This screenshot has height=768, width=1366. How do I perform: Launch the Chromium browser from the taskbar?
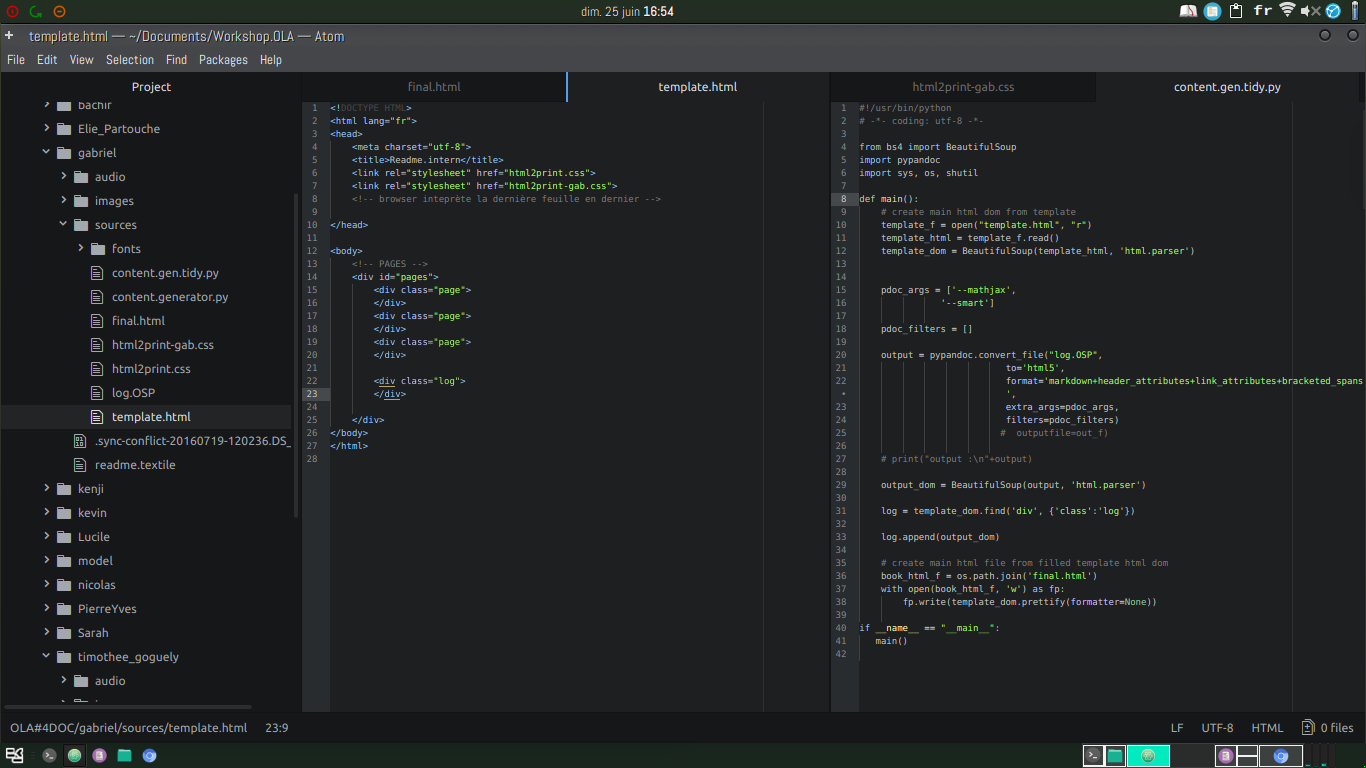pos(149,756)
